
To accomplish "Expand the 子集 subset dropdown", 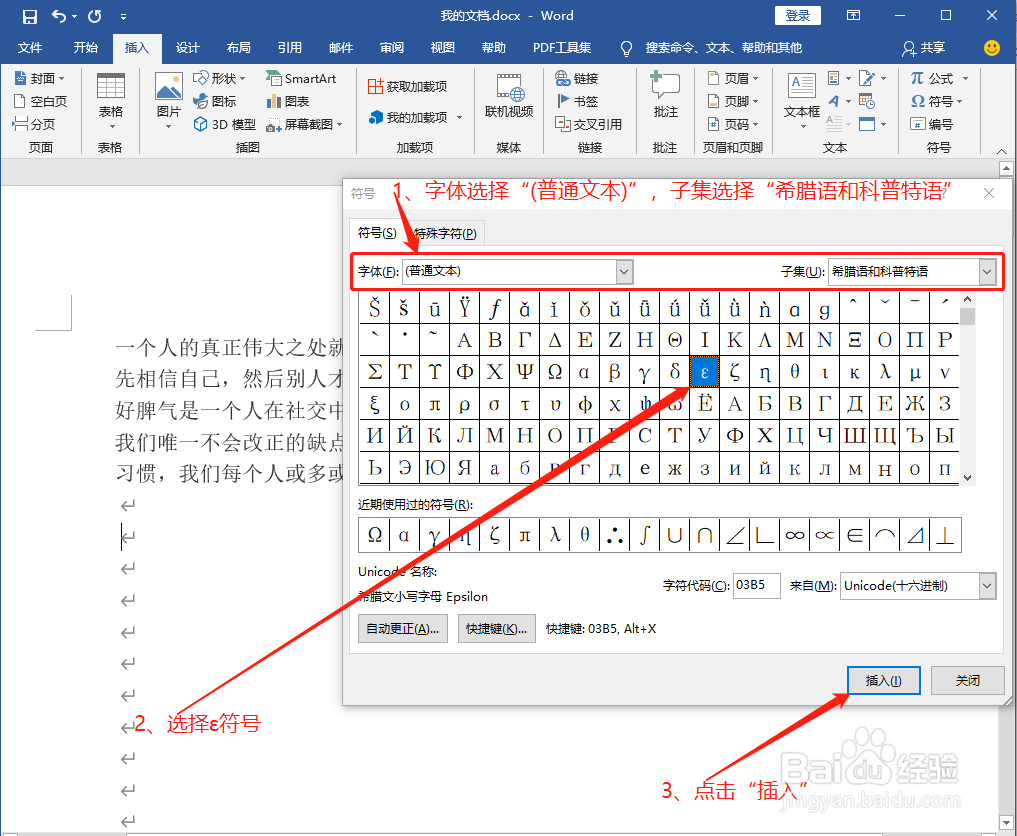I will click(987, 272).
